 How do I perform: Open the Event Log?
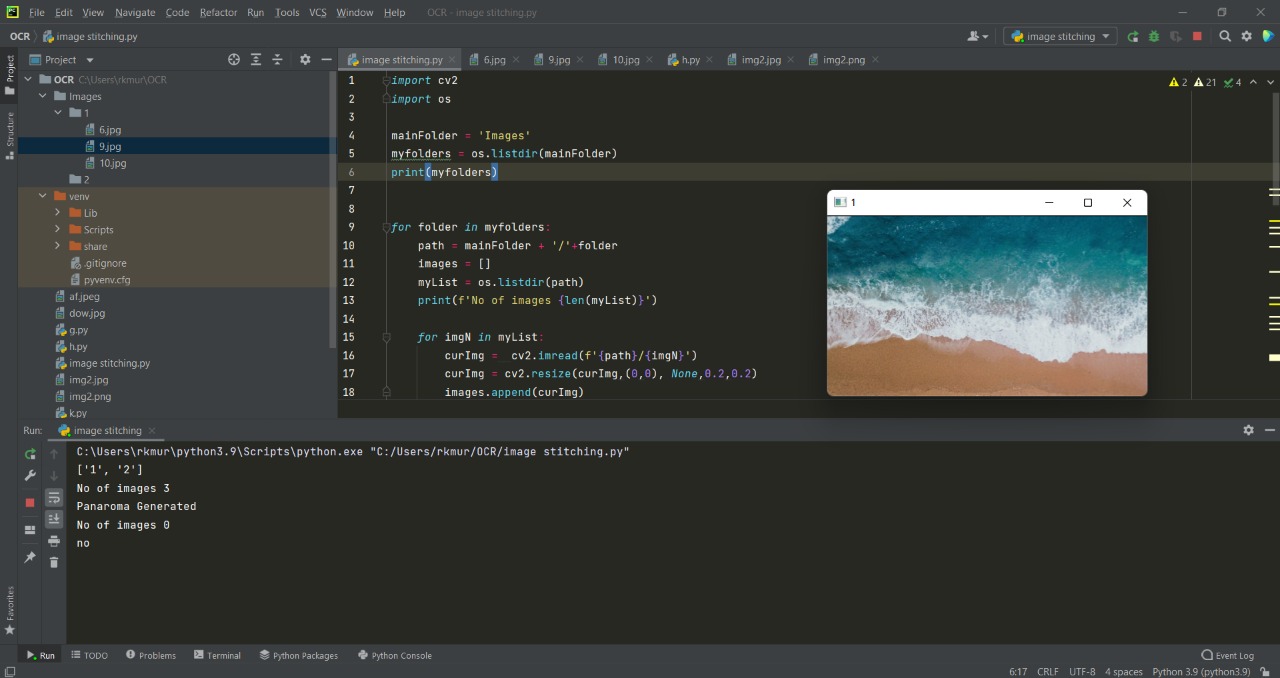click(1227, 656)
